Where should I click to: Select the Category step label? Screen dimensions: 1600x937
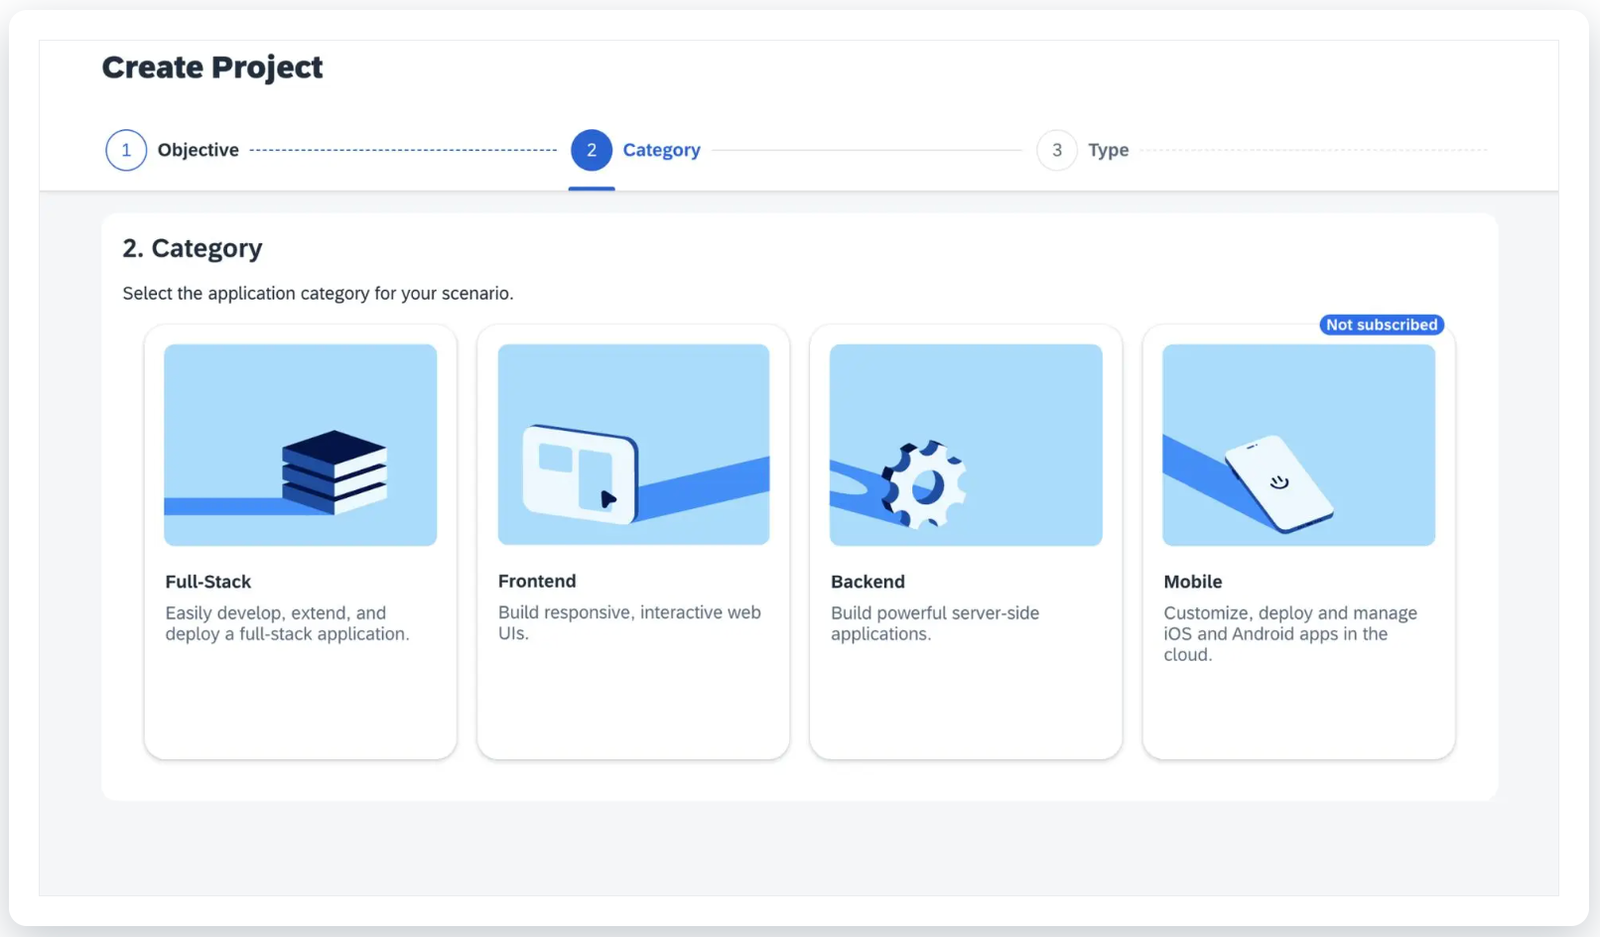pyautogui.click(x=661, y=150)
